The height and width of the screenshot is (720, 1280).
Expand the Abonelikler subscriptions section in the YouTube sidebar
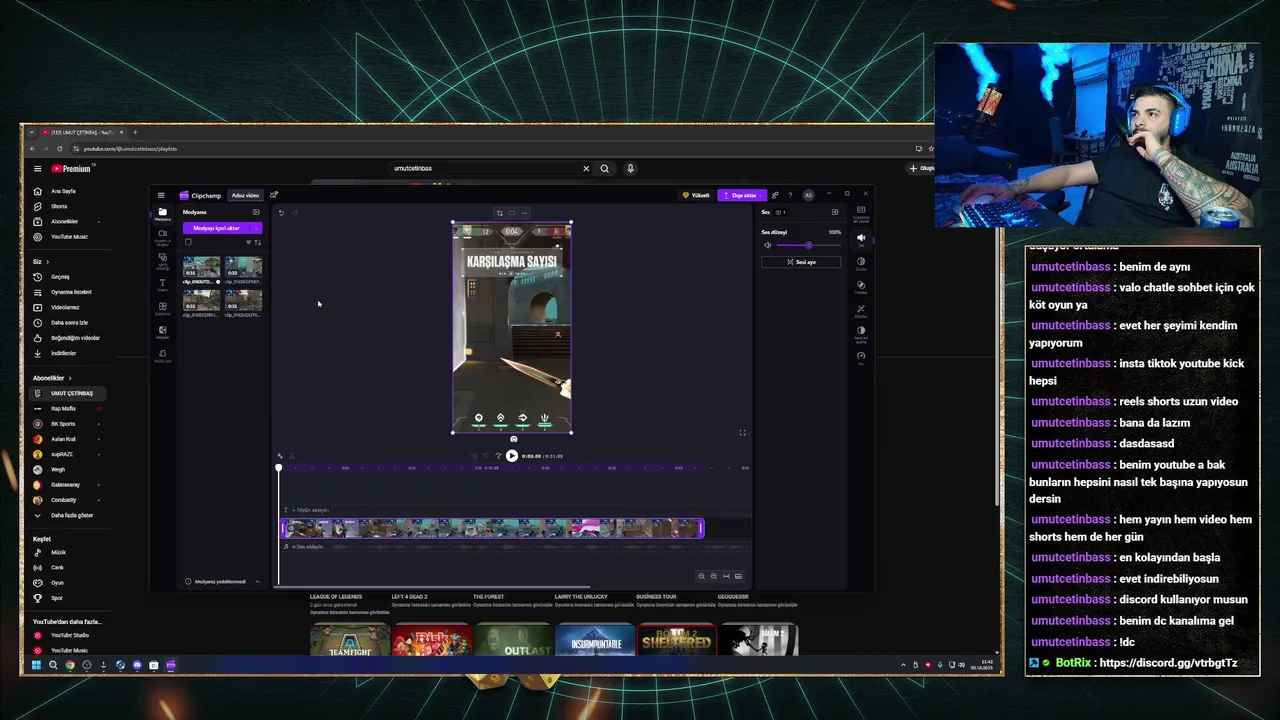click(52, 378)
